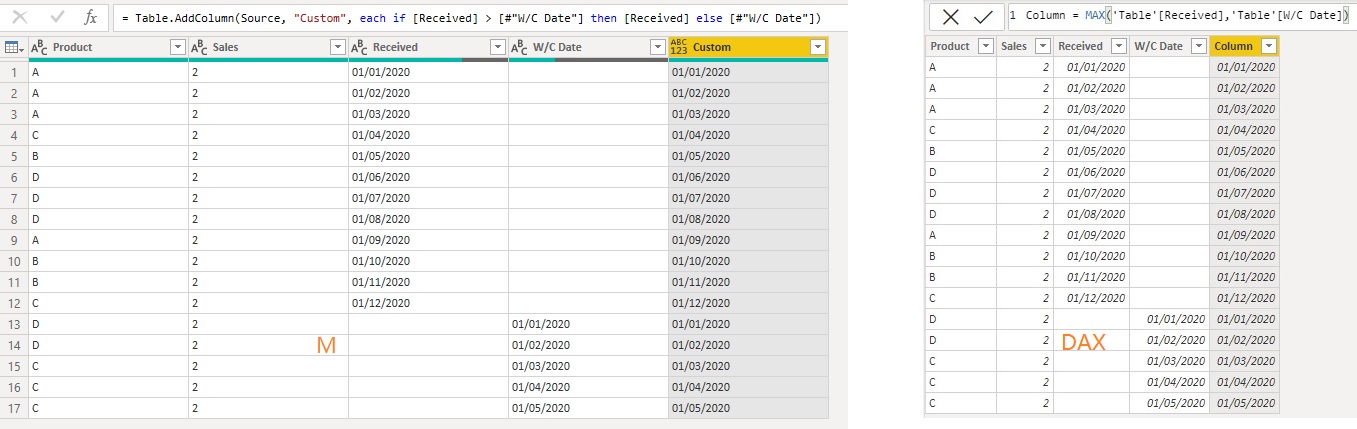Change the Custom column ABC123 type icon

tap(680, 47)
